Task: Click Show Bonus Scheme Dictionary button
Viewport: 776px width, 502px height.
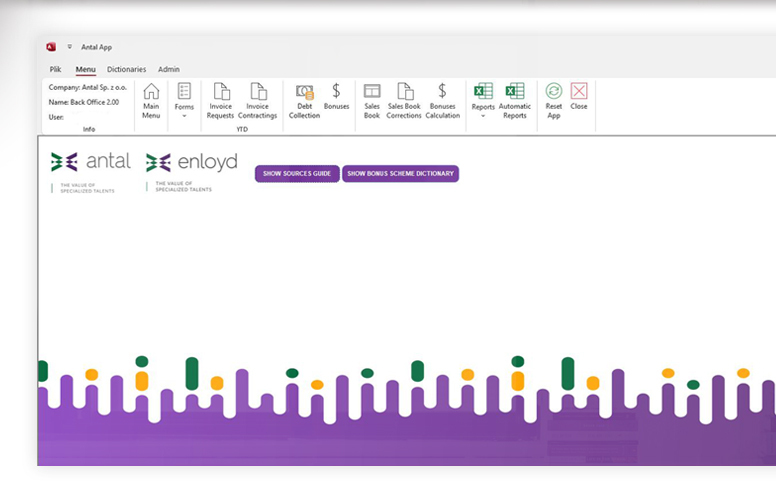Action: tap(400, 174)
